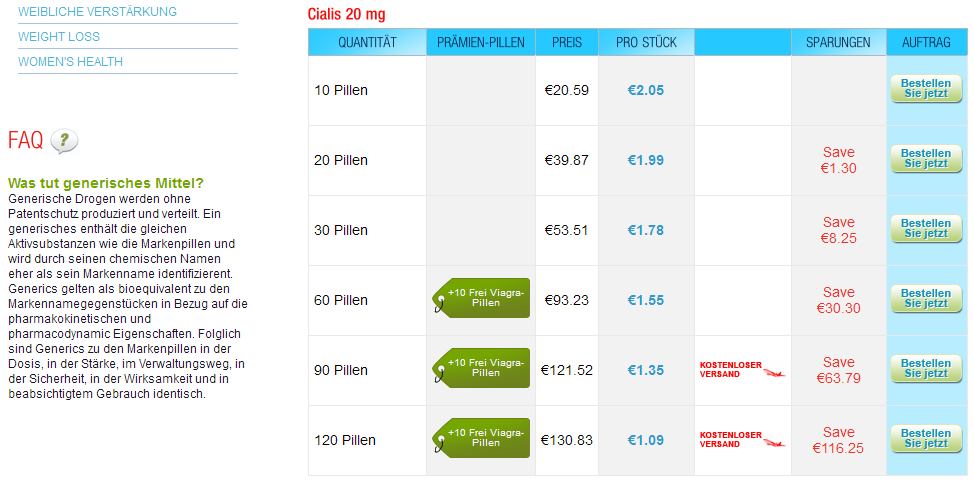The height and width of the screenshot is (481, 974).
Task: Click the FAQ question mark bubble icon
Action: [x=64, y=142]
